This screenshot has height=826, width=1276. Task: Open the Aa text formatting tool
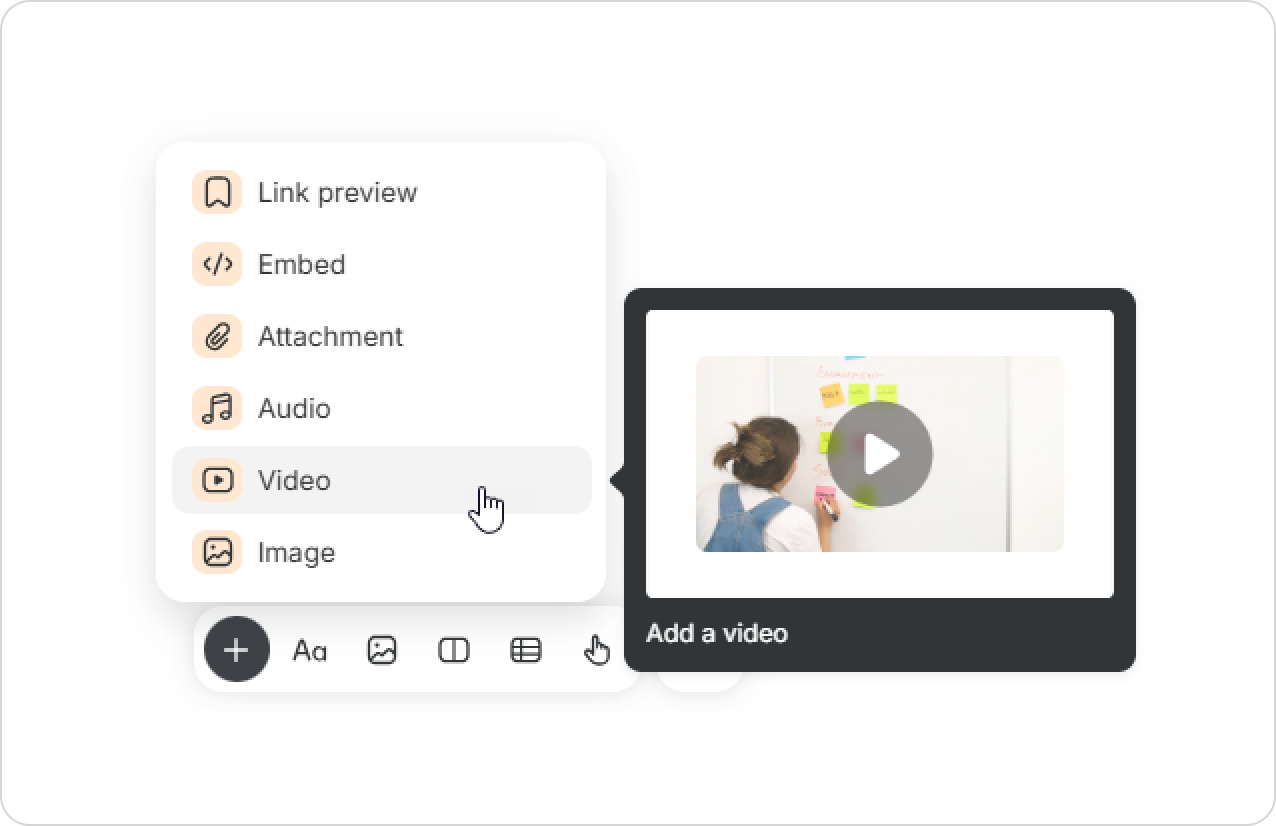point(310,651)
